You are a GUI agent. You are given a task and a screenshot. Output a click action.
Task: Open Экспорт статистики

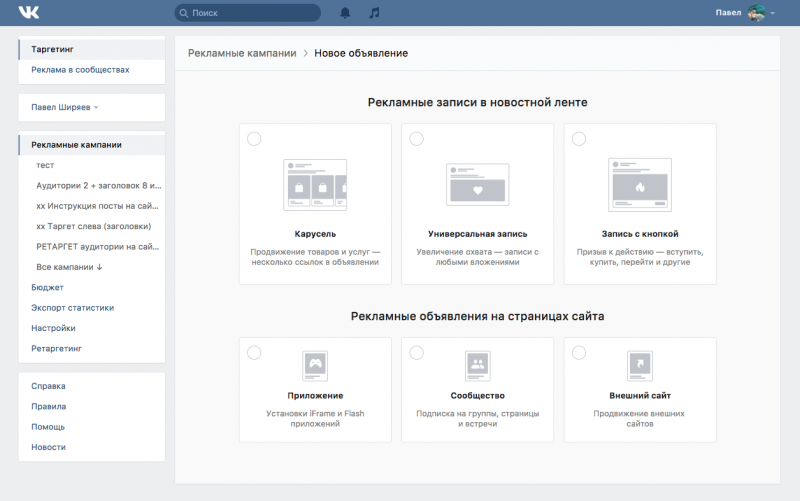tap(72, 308)
